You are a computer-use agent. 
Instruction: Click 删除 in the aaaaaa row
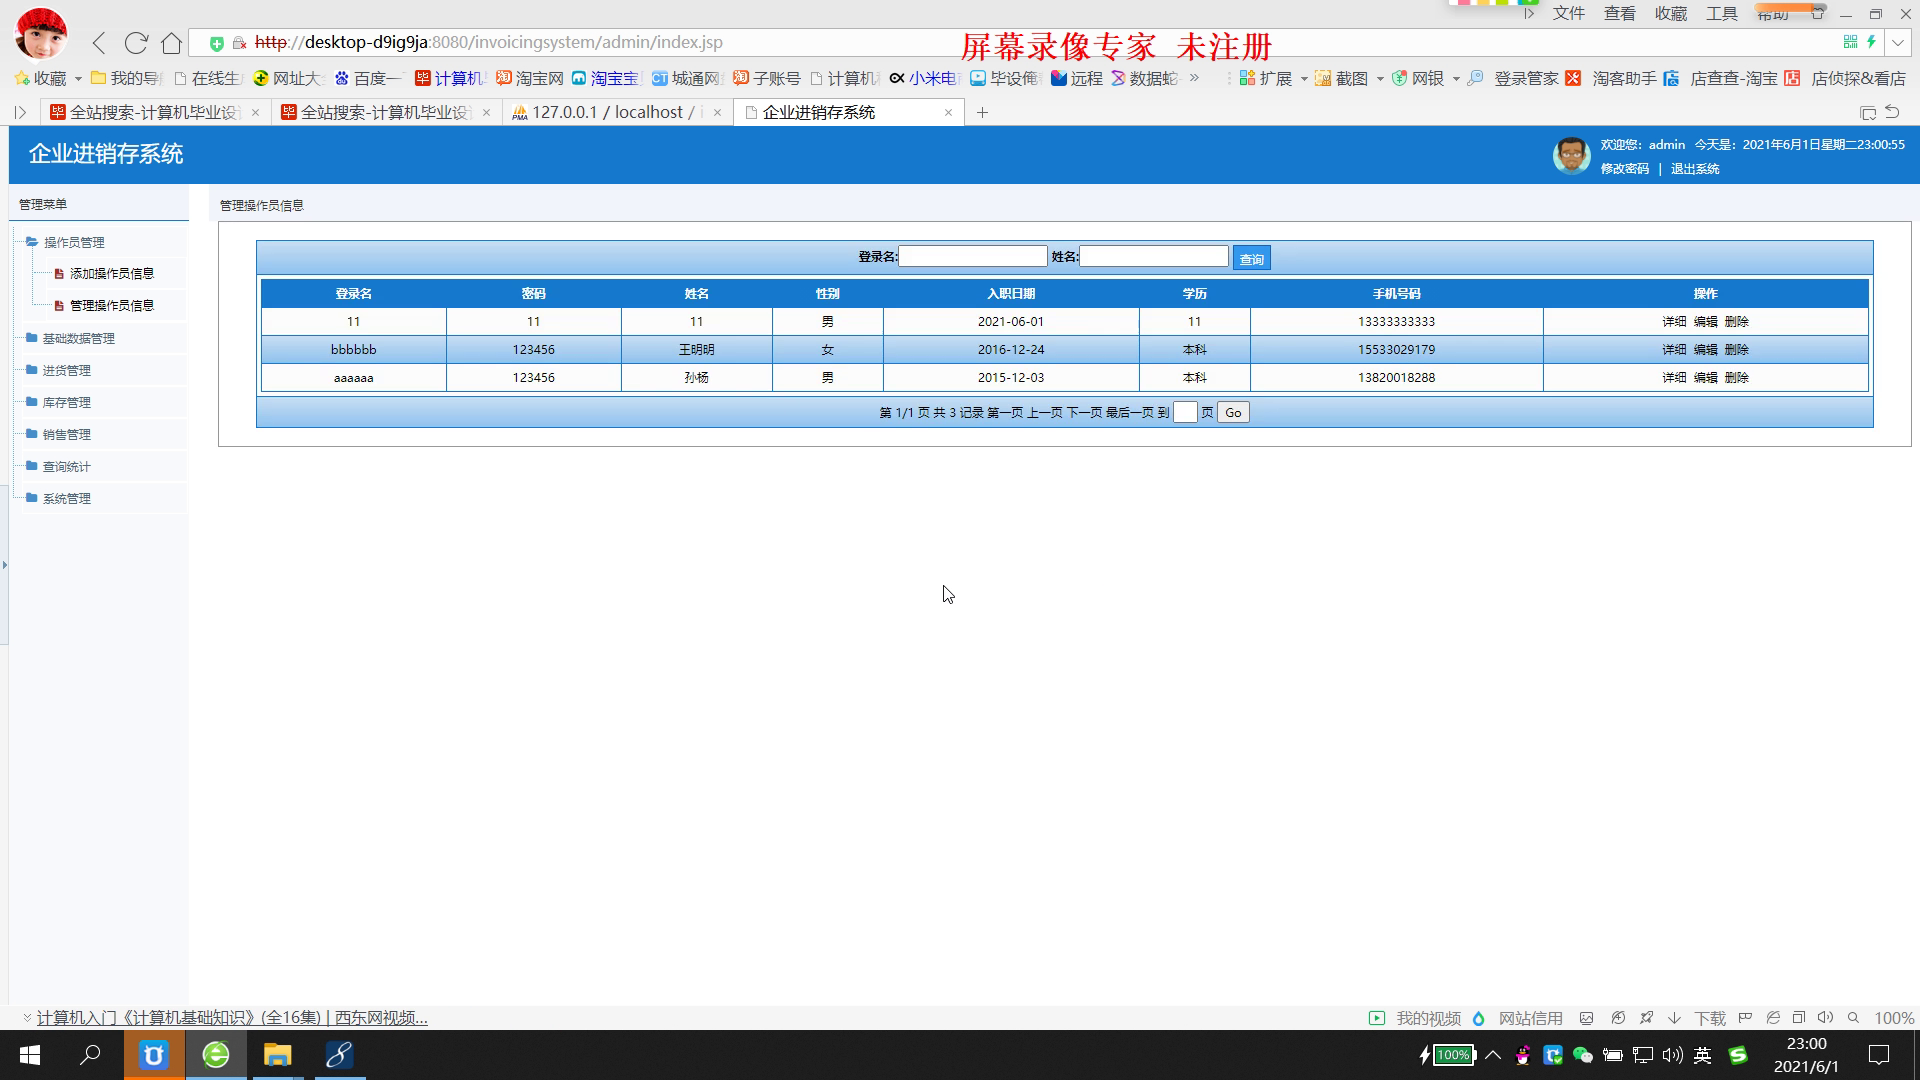(x=1737, y=378)
